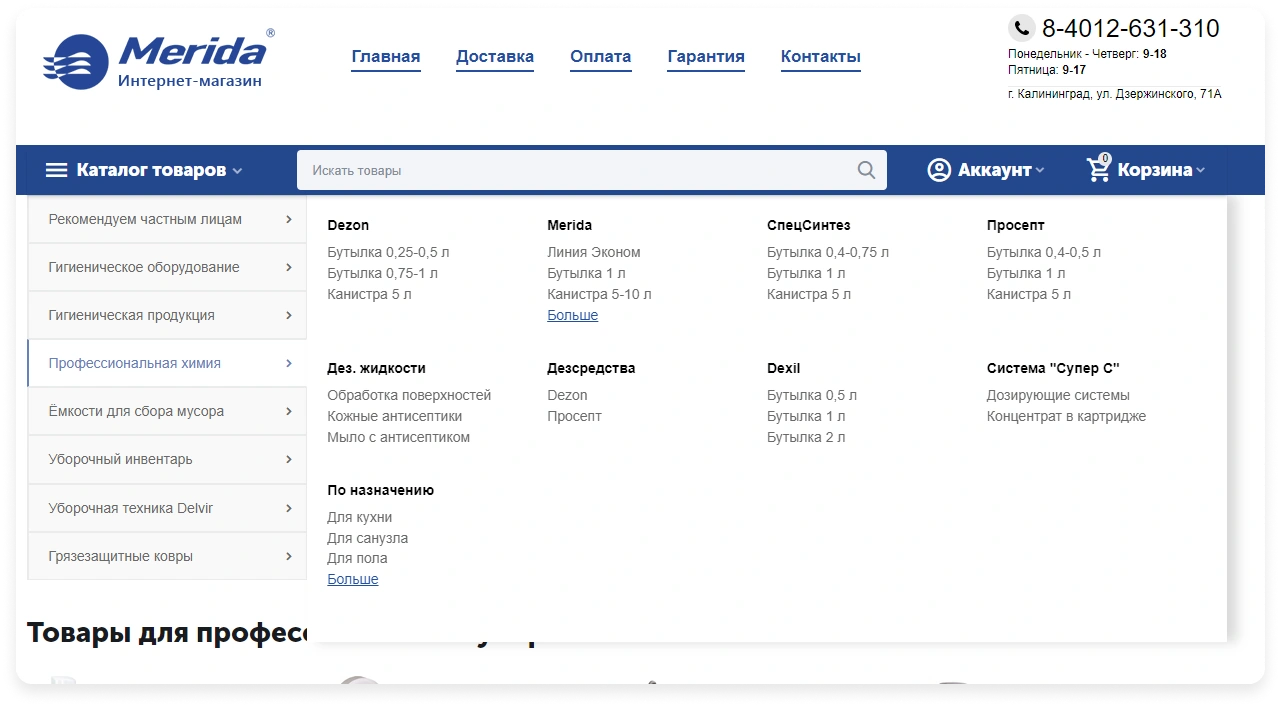1281x708 pixels.
Task: Select Бутылка 2 л under Dexil
Action: point(806,437)
